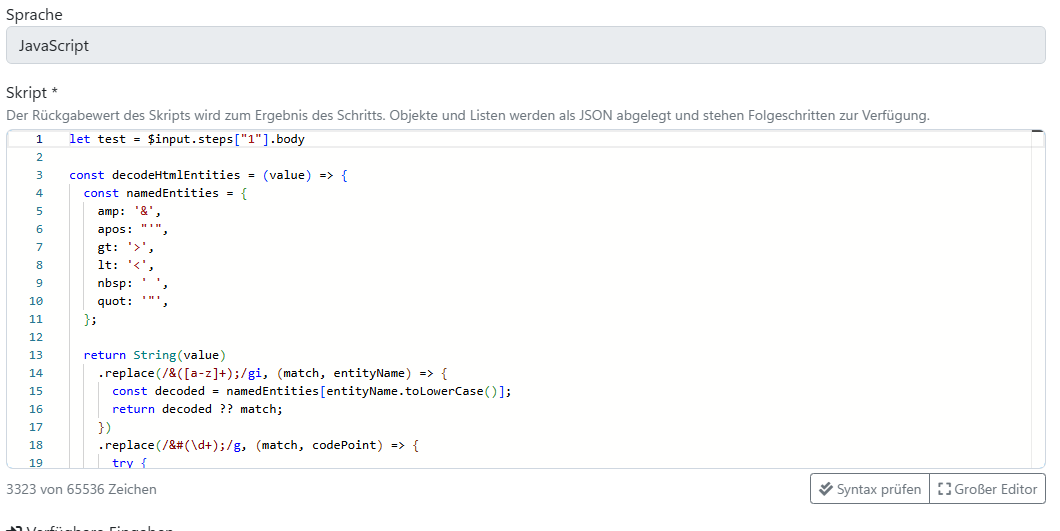The image size is (1060, 531).
Task: Click the 'Skript *' field label
Action: pos(32,93)
